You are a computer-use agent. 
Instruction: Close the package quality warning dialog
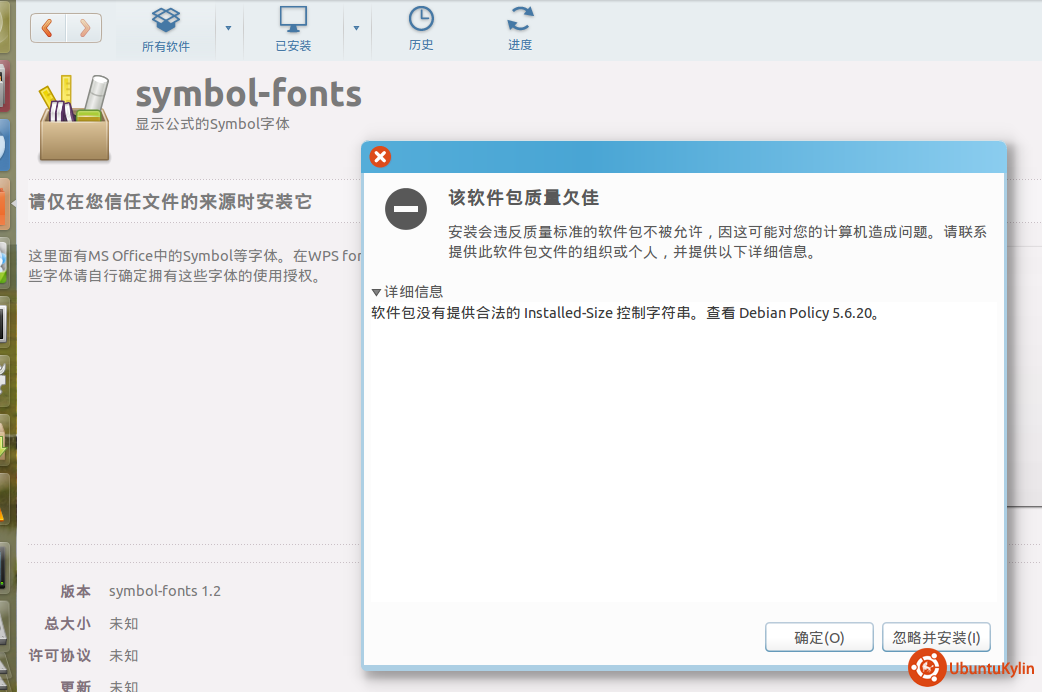380,157
